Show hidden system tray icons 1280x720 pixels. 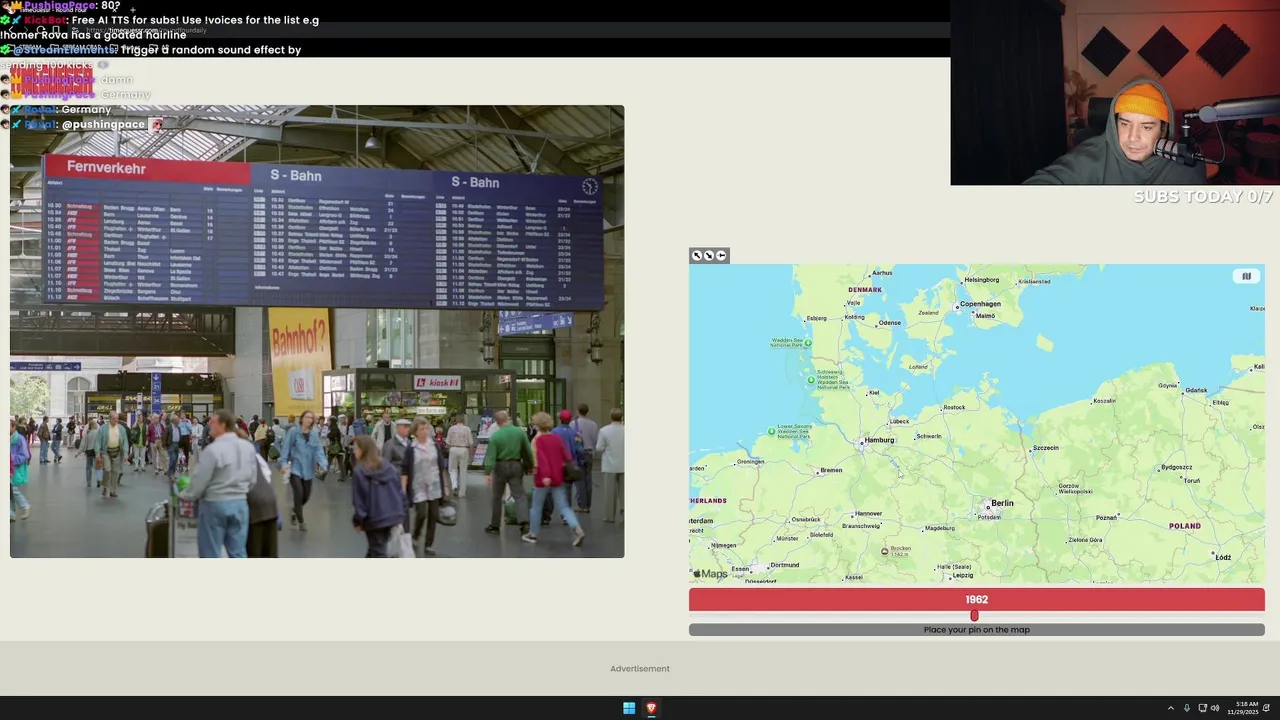tap(1170, 708)
